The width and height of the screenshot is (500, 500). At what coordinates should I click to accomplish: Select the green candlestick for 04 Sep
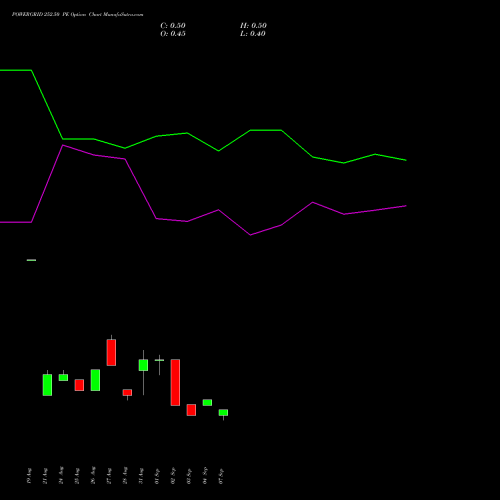(207, 402)
